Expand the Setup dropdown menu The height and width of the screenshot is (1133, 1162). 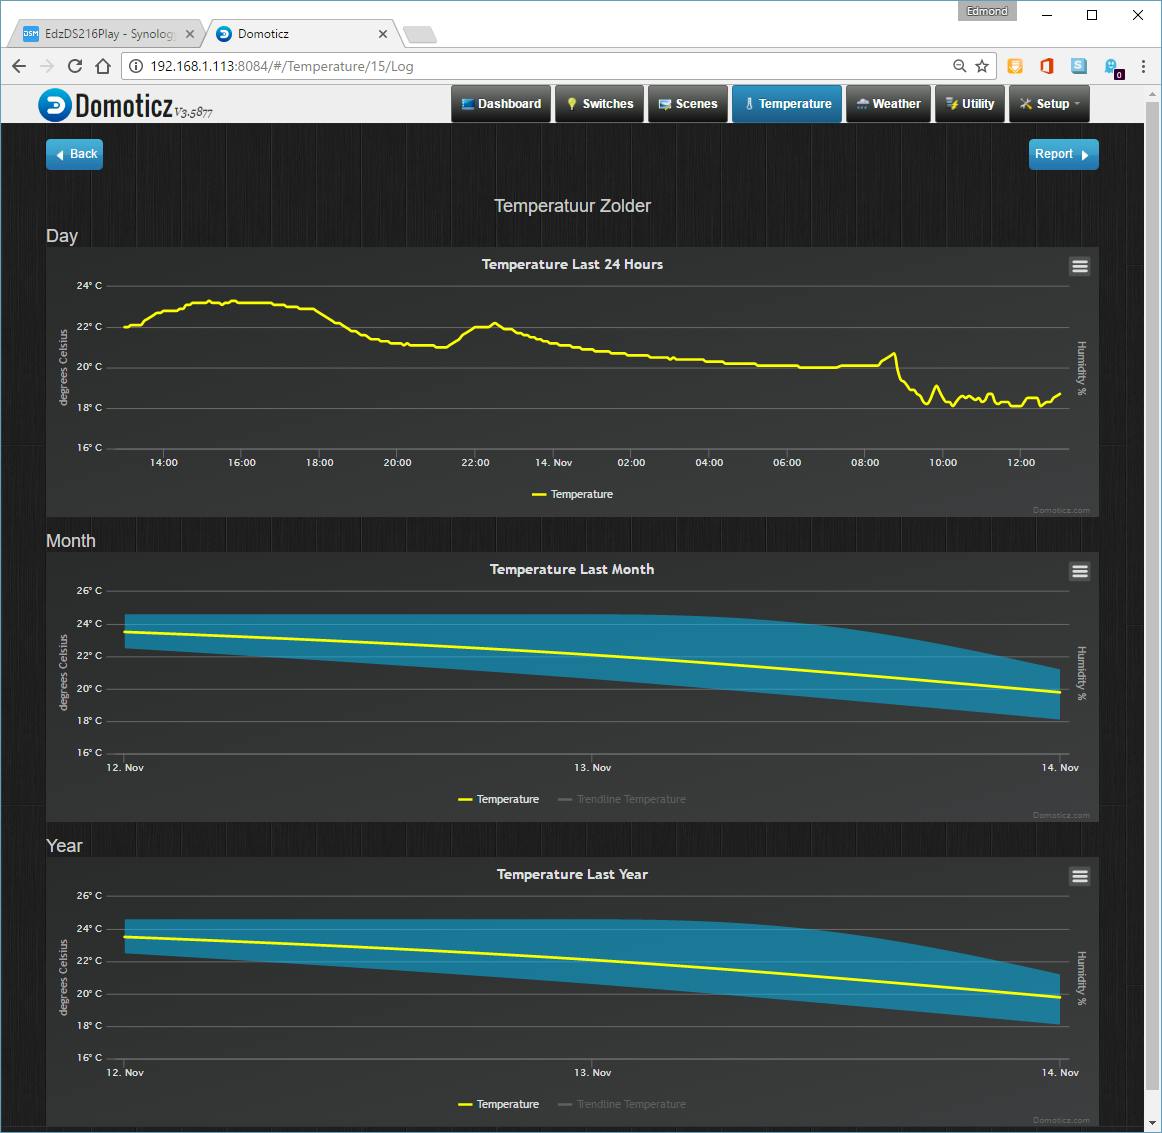[x=1049, y=104]
